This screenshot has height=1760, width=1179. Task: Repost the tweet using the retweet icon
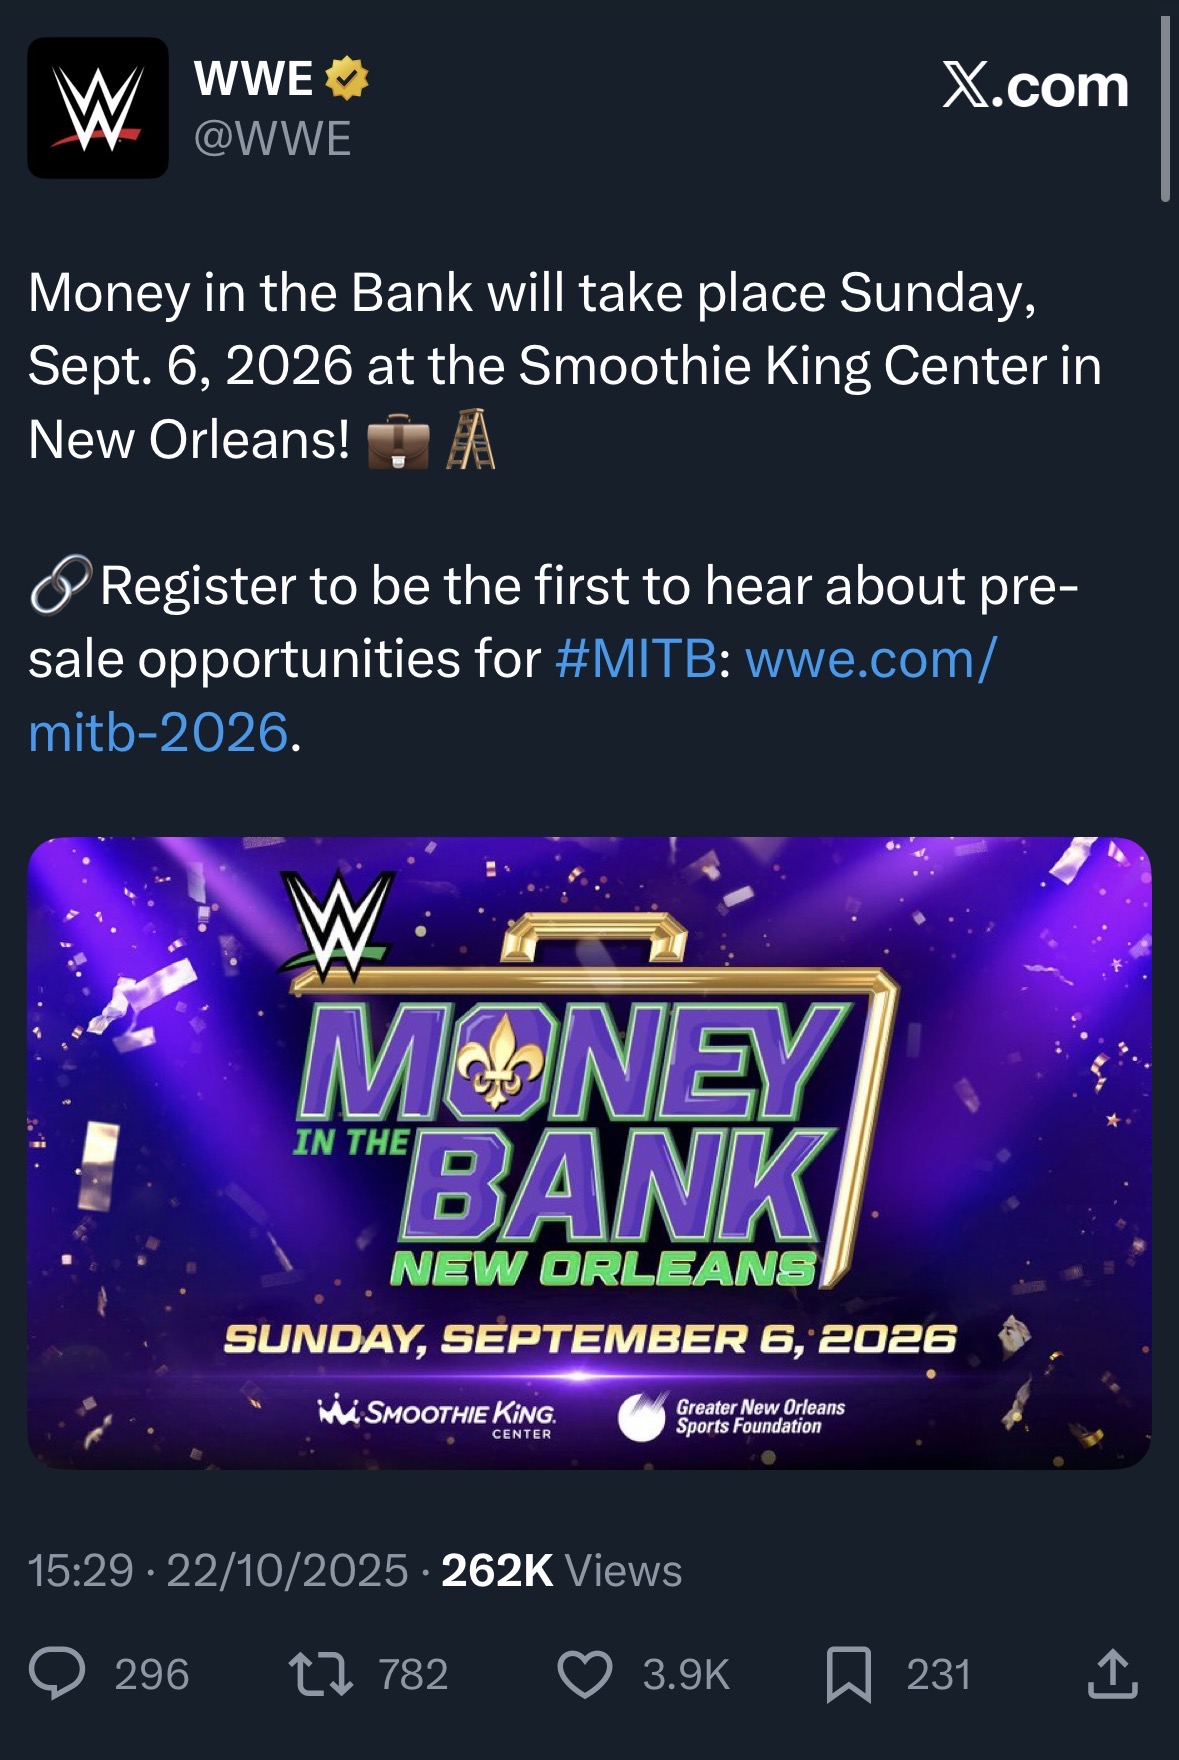coord(320,1674)
